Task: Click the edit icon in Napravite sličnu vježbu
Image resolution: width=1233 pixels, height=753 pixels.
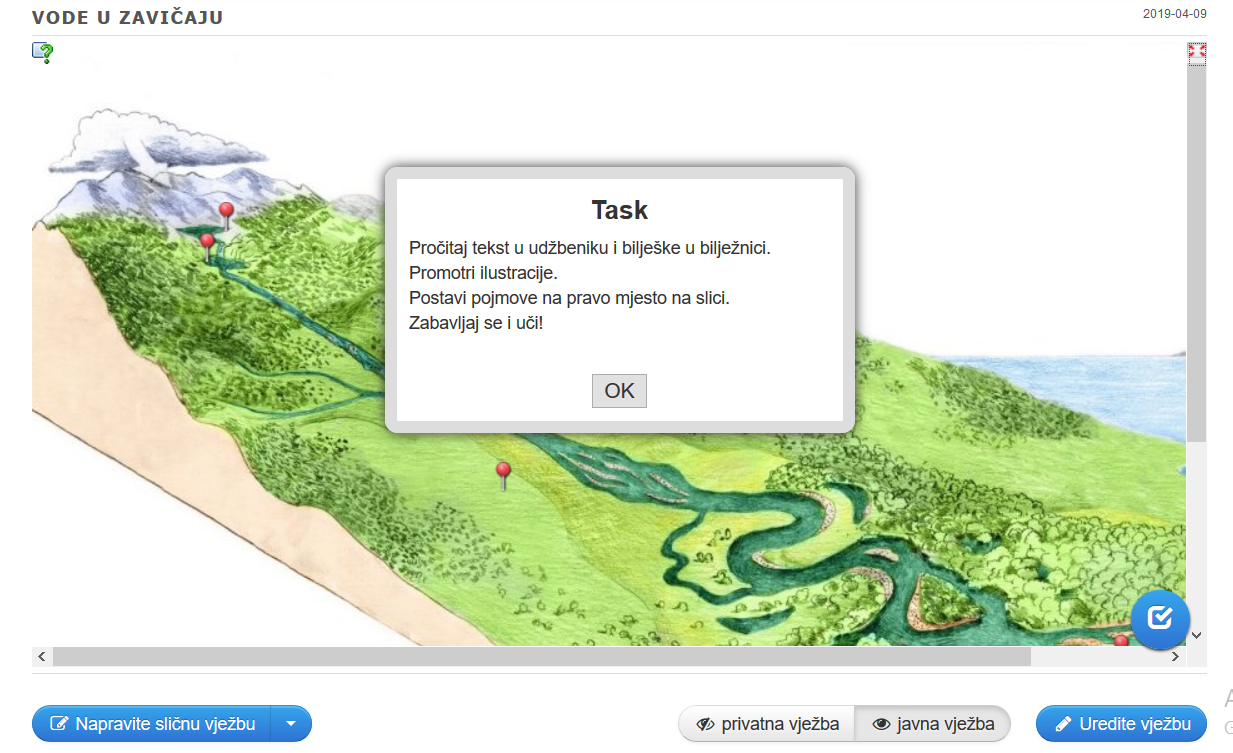Action: coord(60,724)
